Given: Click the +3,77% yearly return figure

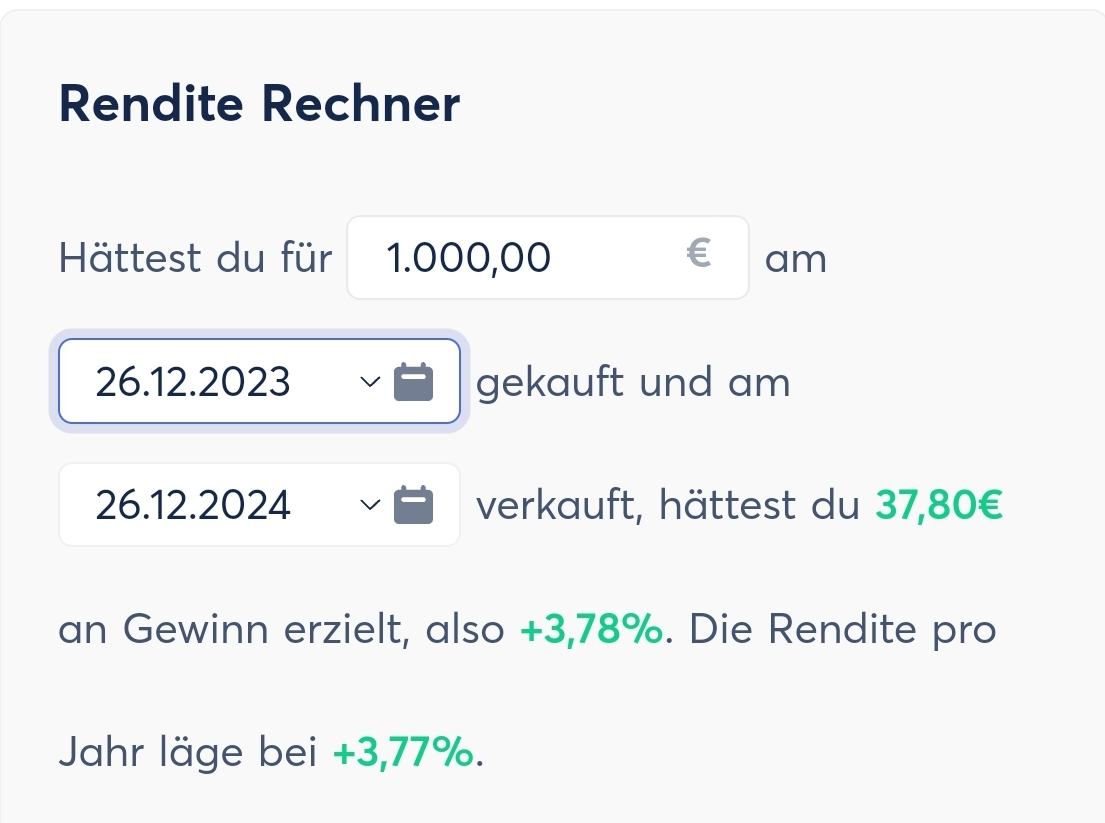Looking at the screenshot, I should 402,752.
